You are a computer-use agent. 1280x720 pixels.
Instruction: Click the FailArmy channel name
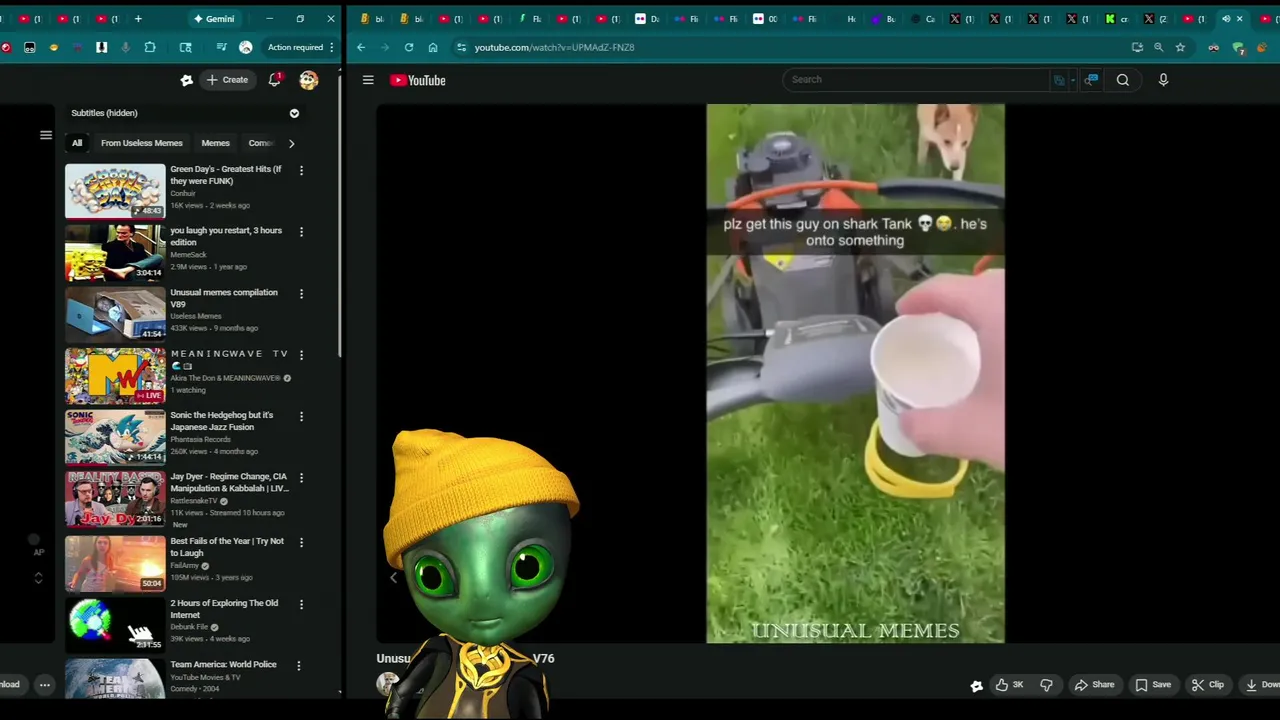coord(184,566)
